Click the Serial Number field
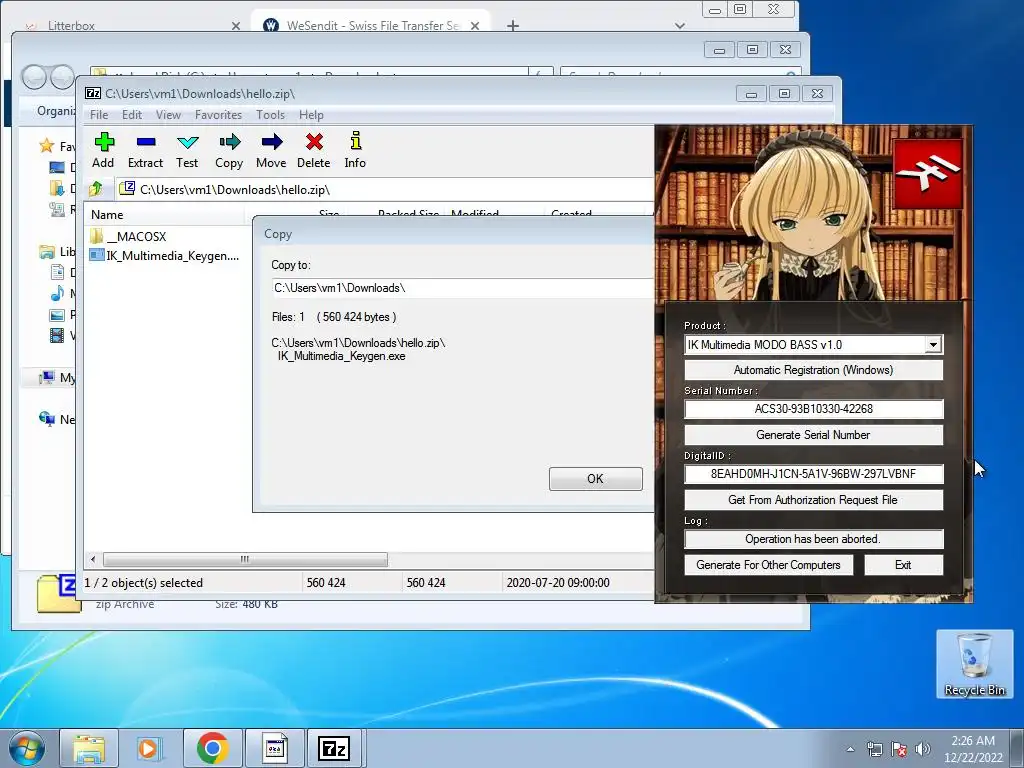The width and height of the screenshot is (1024, 768). (x=814, y=409)
